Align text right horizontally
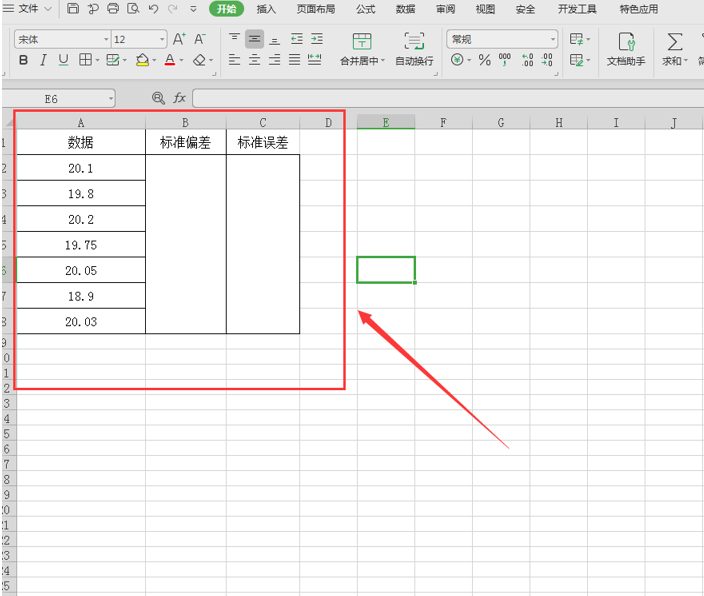The image size is (704, 596). [274, 60]
